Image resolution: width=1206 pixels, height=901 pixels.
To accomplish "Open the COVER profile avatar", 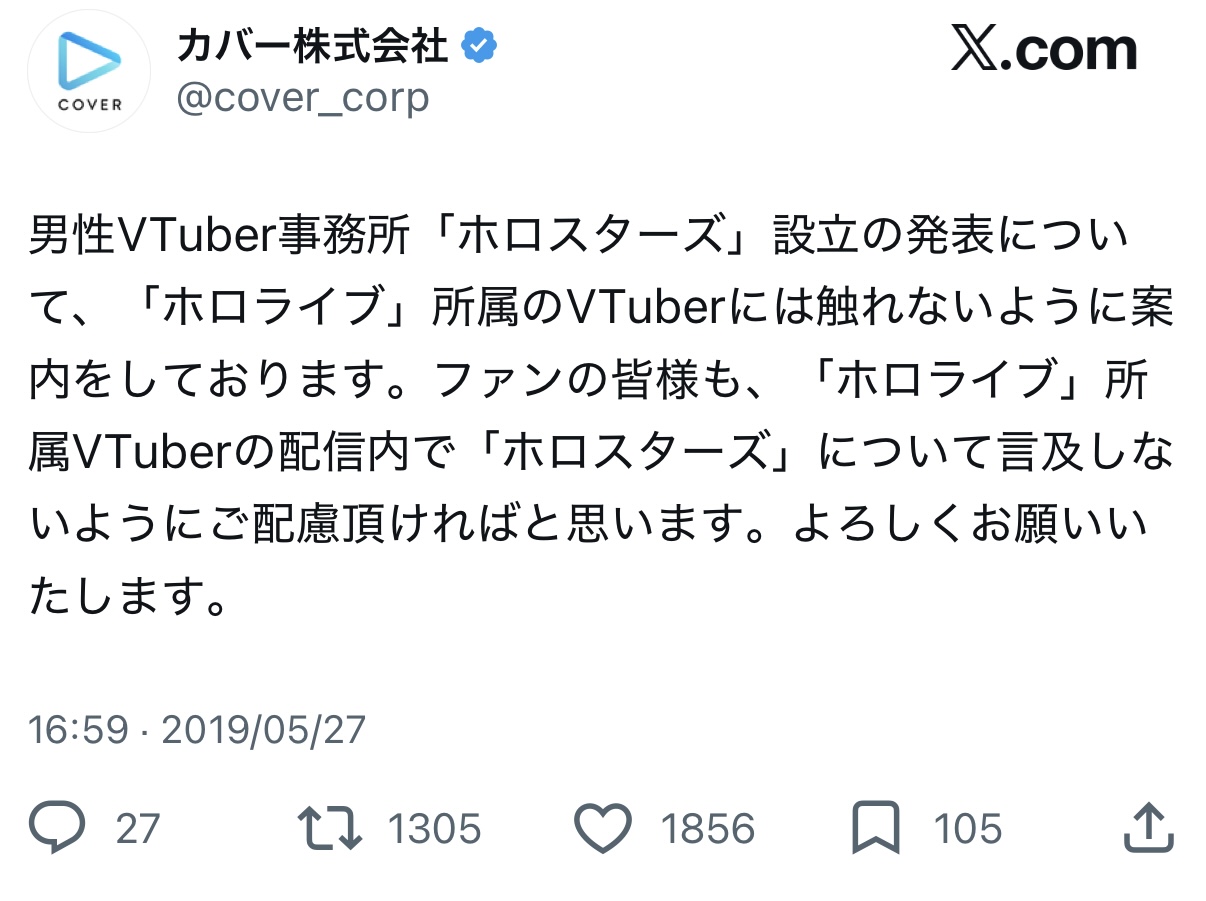I will pos(88,71).
